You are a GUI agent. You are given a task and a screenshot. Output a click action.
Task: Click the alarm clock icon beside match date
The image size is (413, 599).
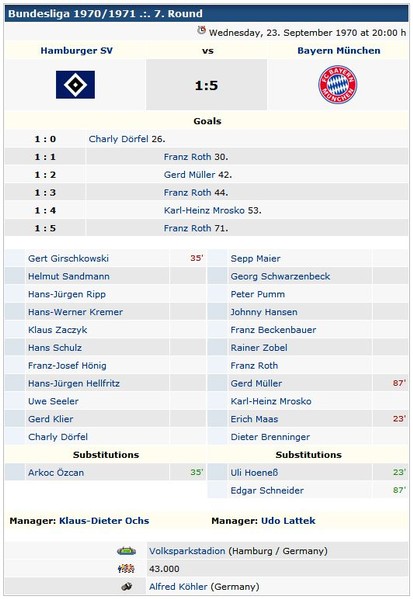pos(201,30)
